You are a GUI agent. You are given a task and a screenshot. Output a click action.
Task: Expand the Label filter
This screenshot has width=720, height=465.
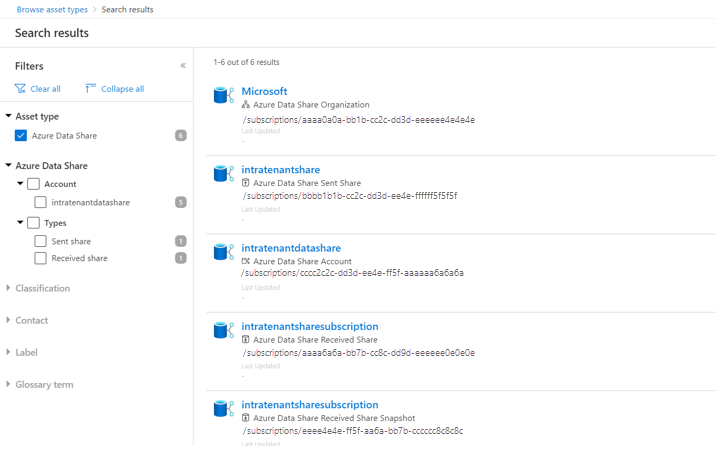pos(8,352)
